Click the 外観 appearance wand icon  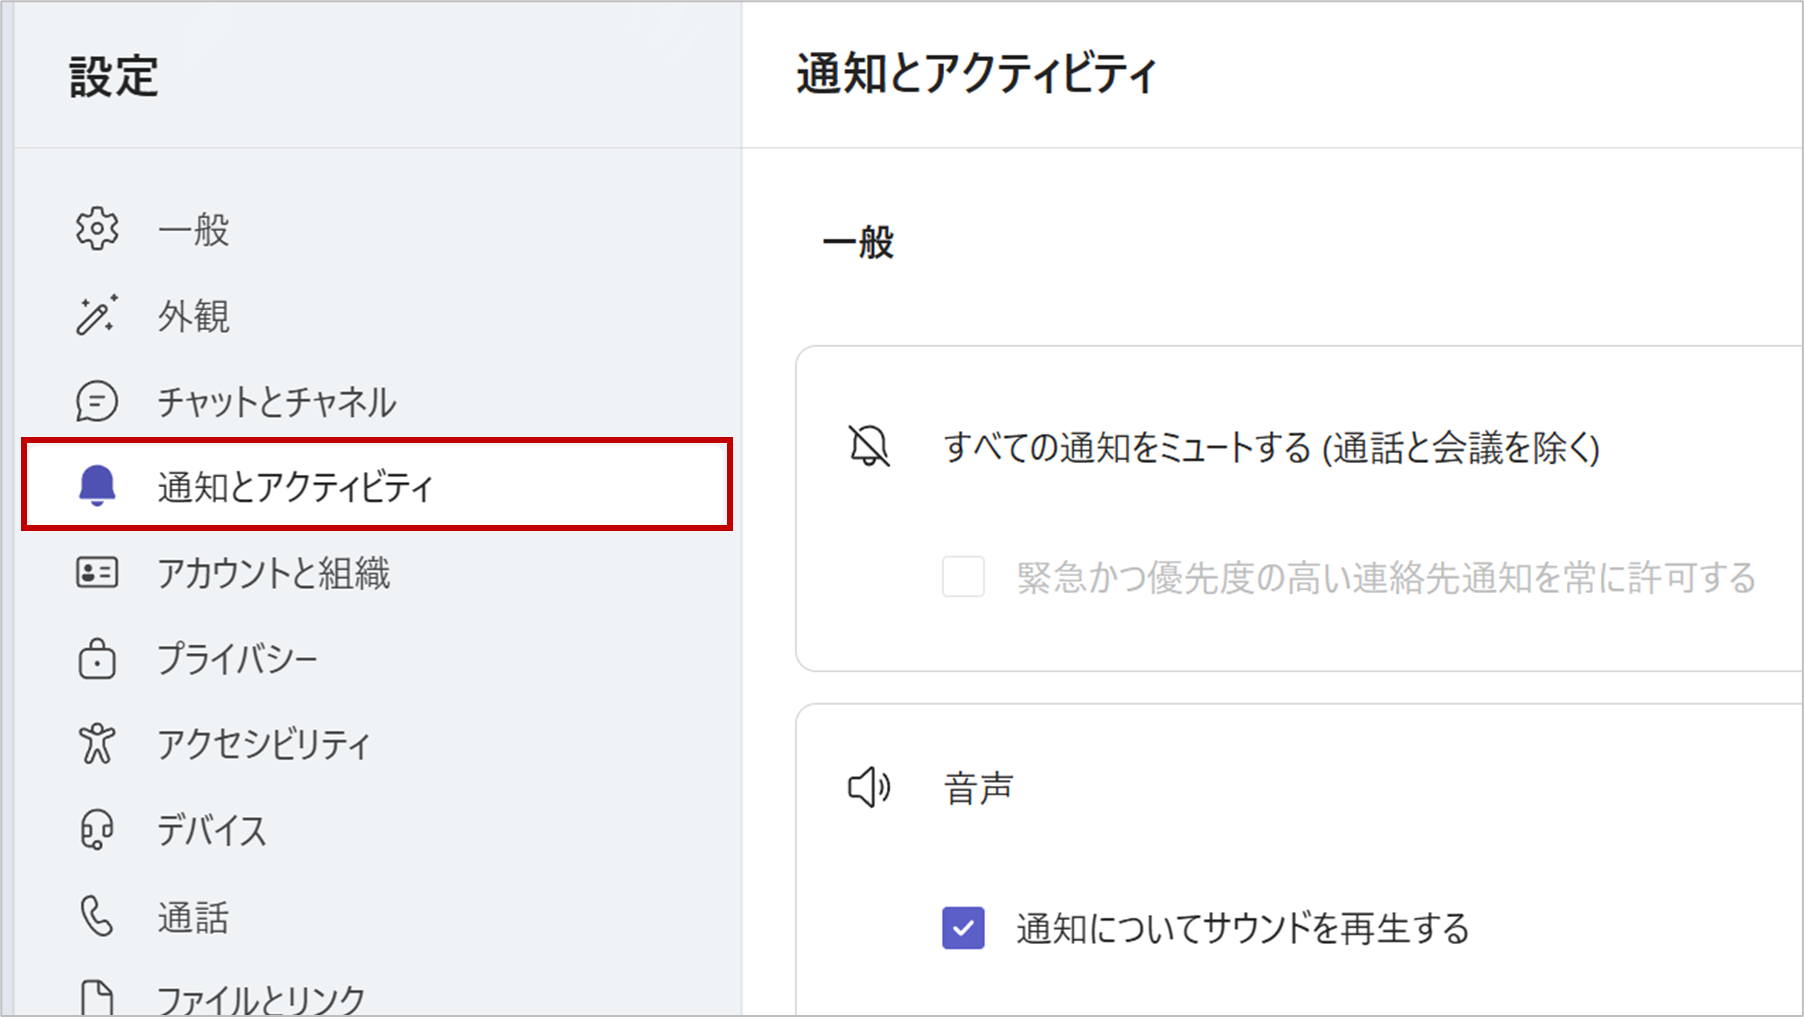coord(95,315)
